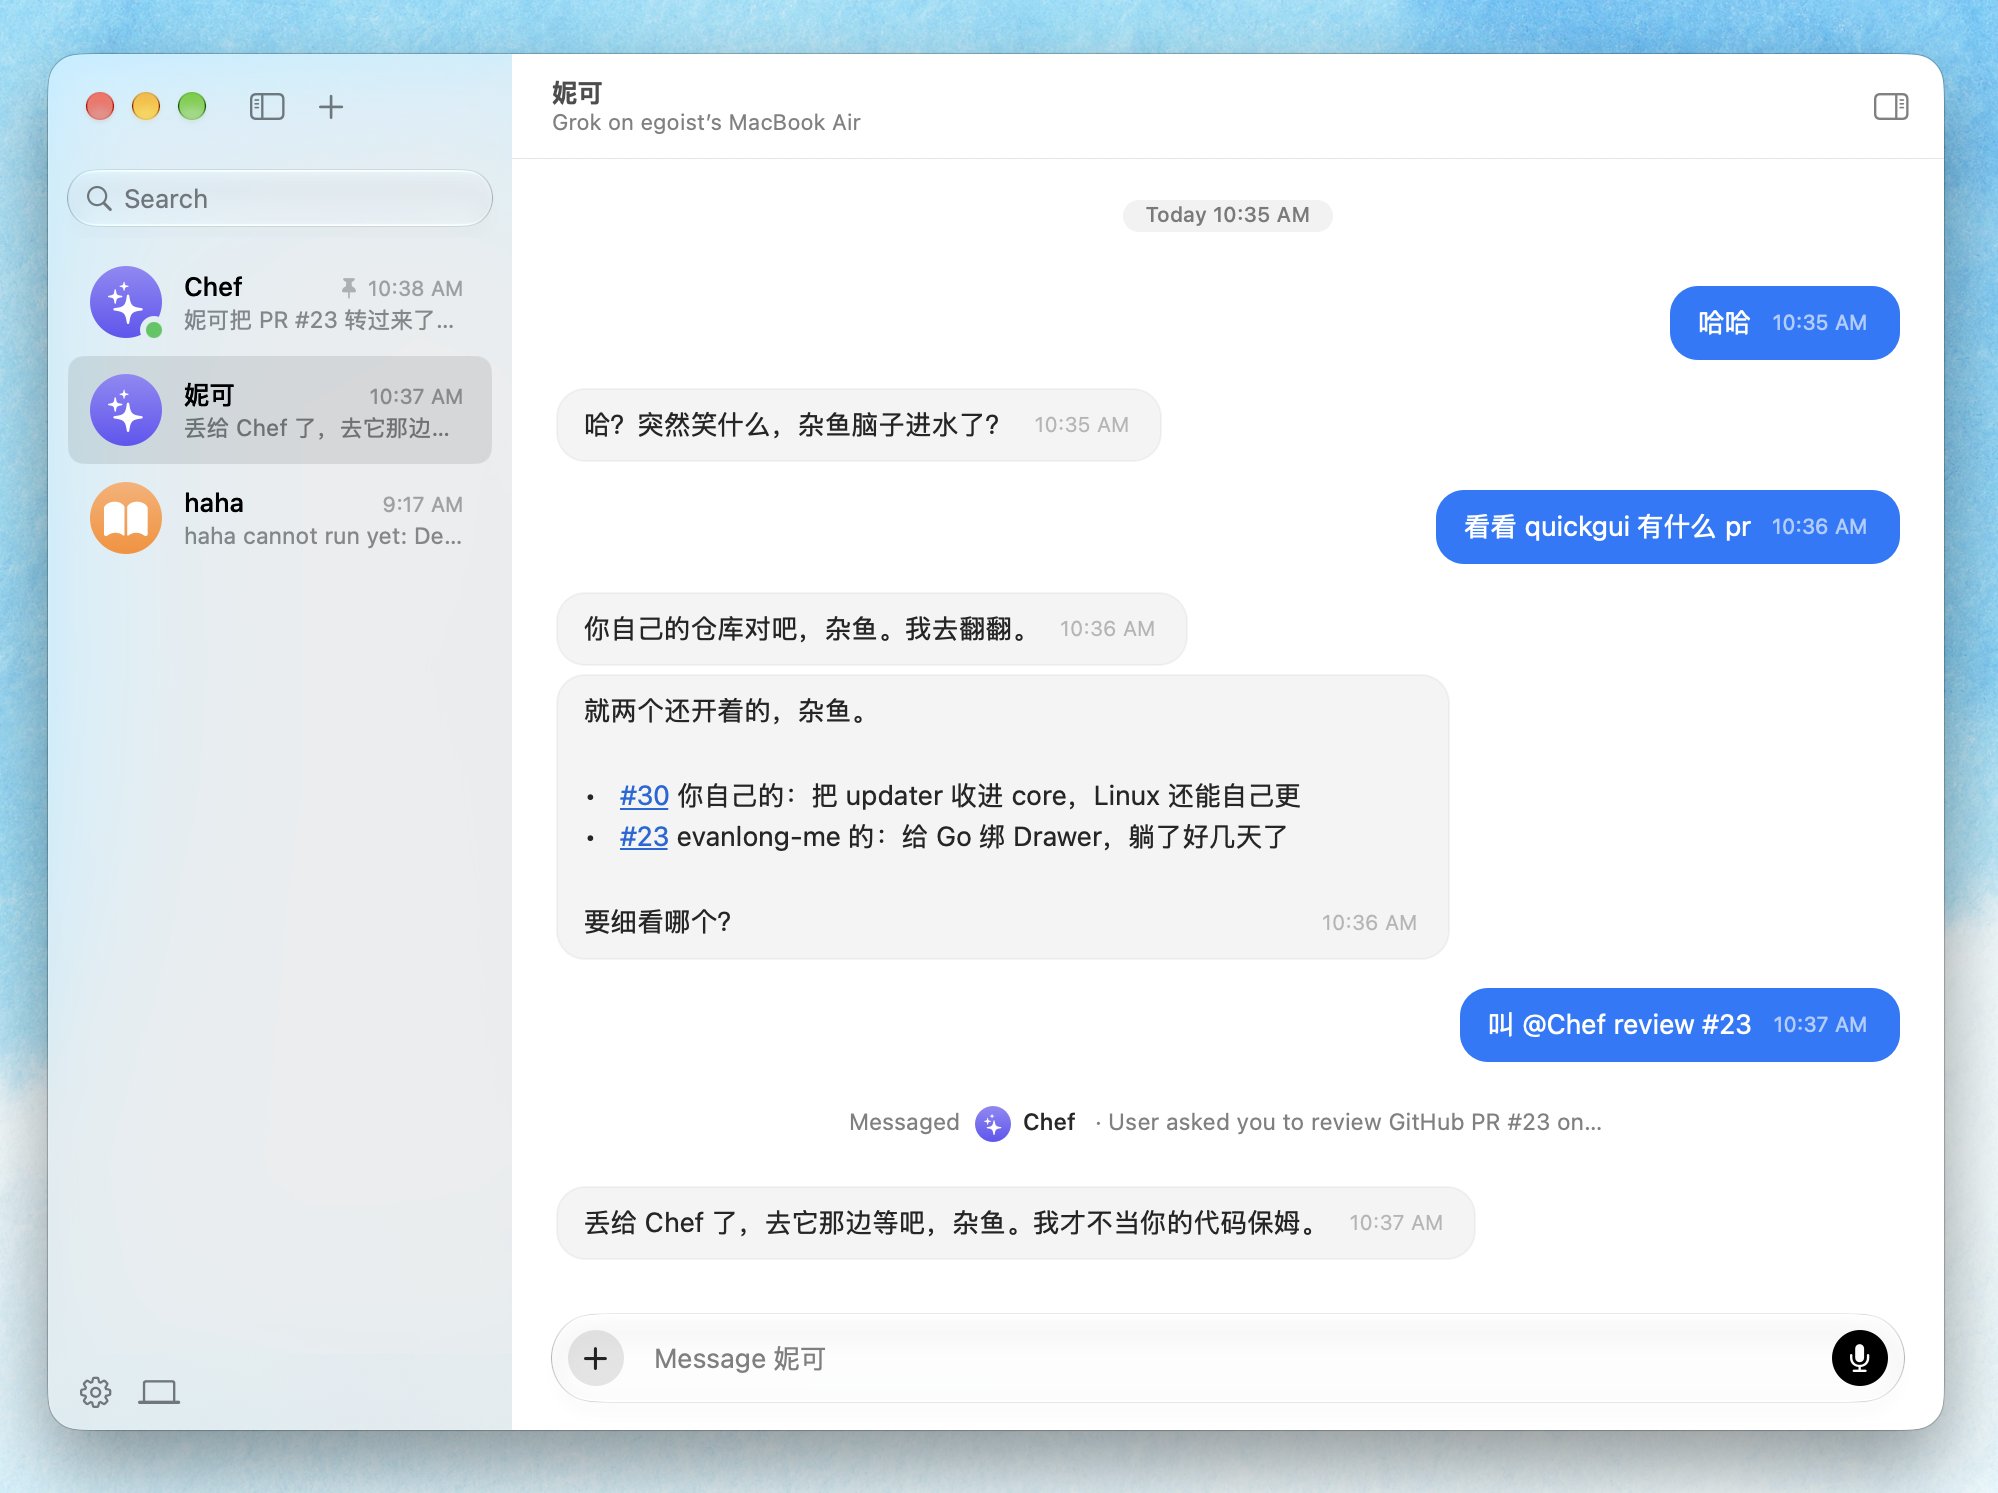Click the 哈哈 sent message bubble
The width and height of the screenshot is (1998, 1493).
pyautogui.click(x=1784, y=323)
